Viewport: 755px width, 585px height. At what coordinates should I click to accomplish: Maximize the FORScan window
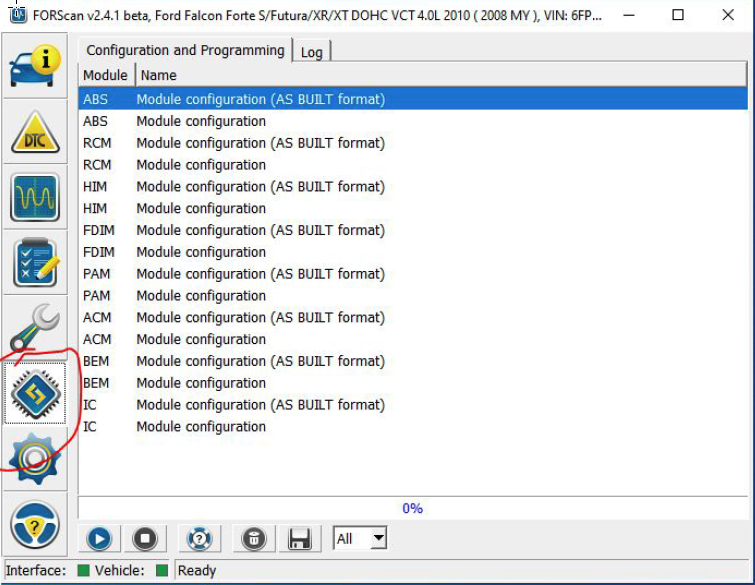pyautogui.click(x=678, y=15)
